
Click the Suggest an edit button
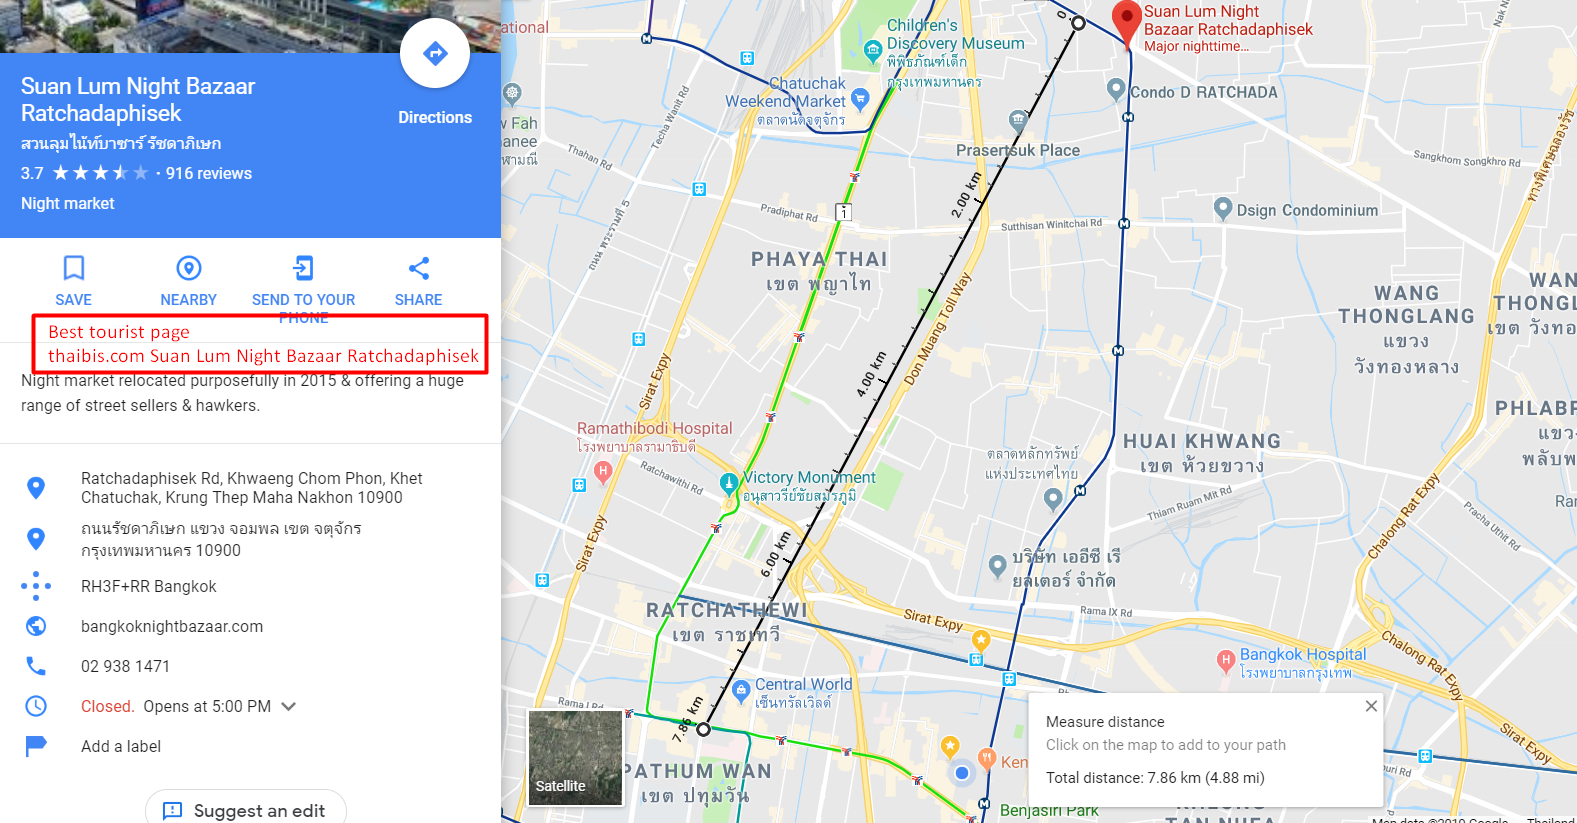point(246,810)
